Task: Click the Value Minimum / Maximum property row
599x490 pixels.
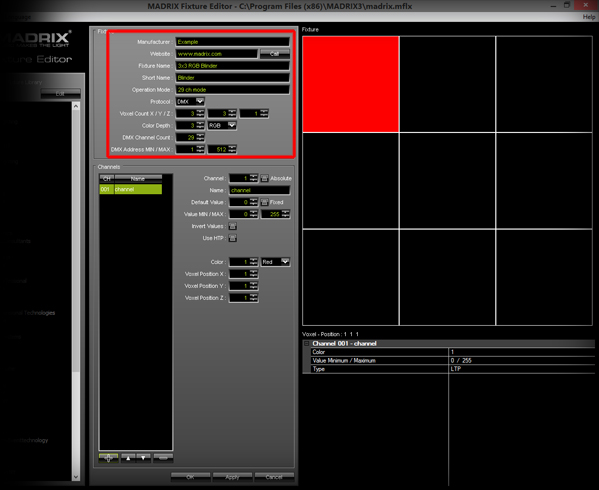Action: [453, 361]
